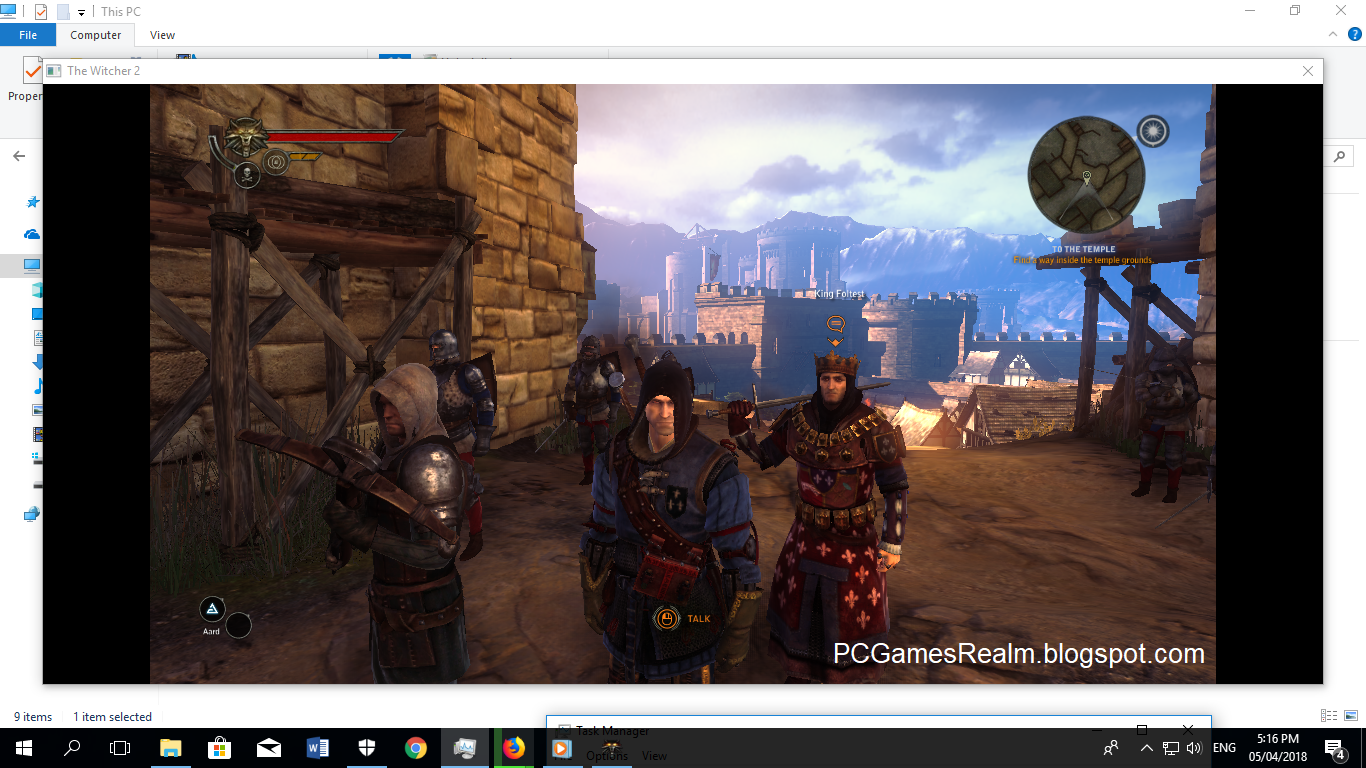Switch to details view in File Explorer
This screenshot has height=768, width=1366.
(x=1329, y=716)
